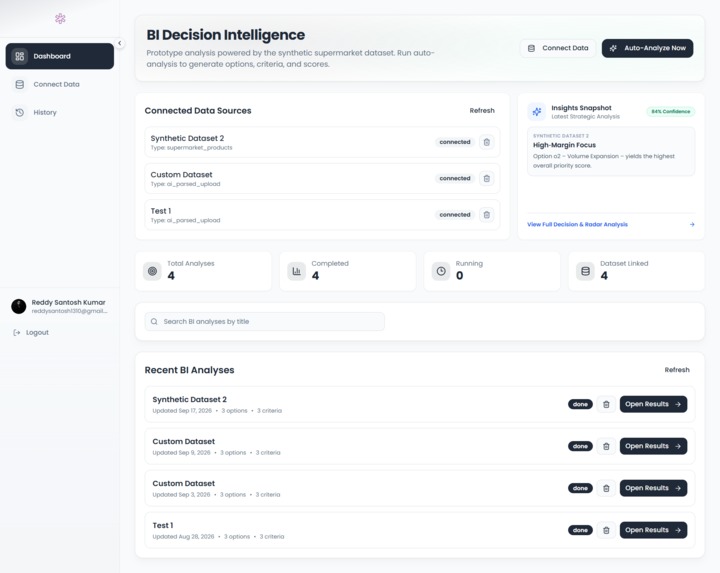Open Results for Synthetic Dataset 2 analysis

[x=653, y=404]
